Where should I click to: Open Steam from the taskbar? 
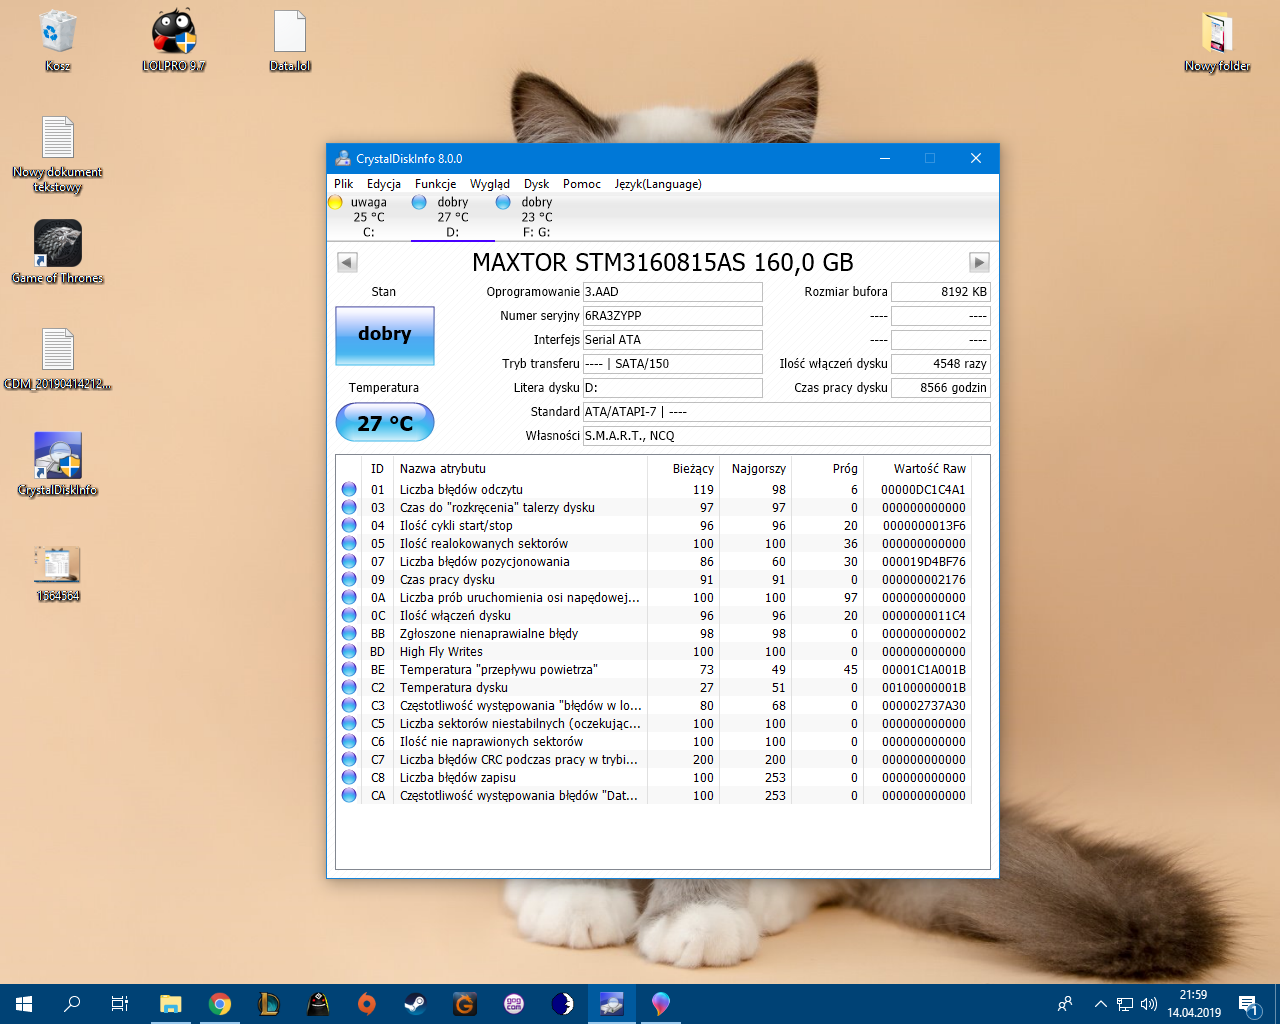416,1004
